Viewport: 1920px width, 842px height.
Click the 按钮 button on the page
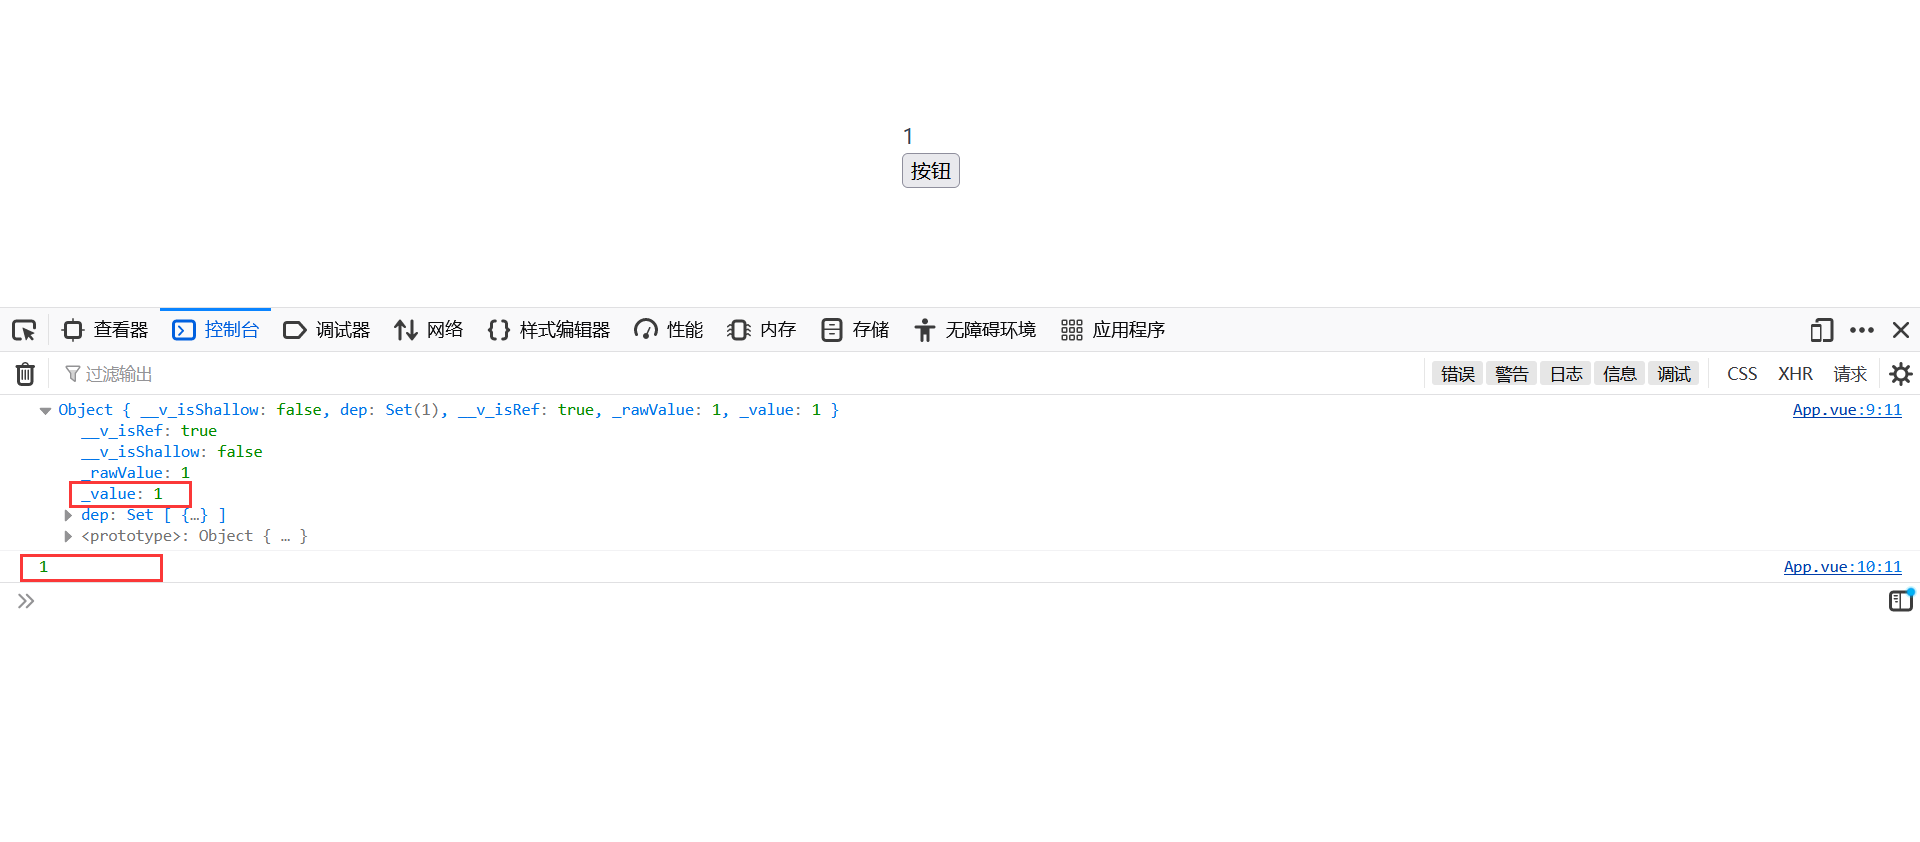tap(931, 171)
